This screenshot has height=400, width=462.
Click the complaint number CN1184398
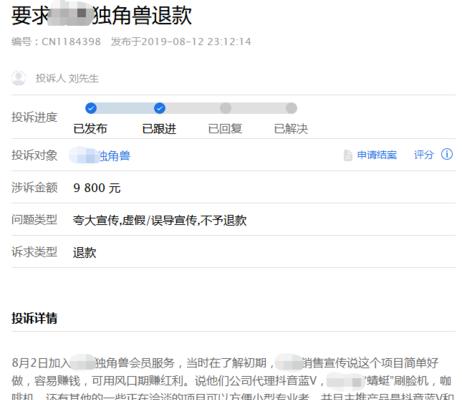coord(71,42)
